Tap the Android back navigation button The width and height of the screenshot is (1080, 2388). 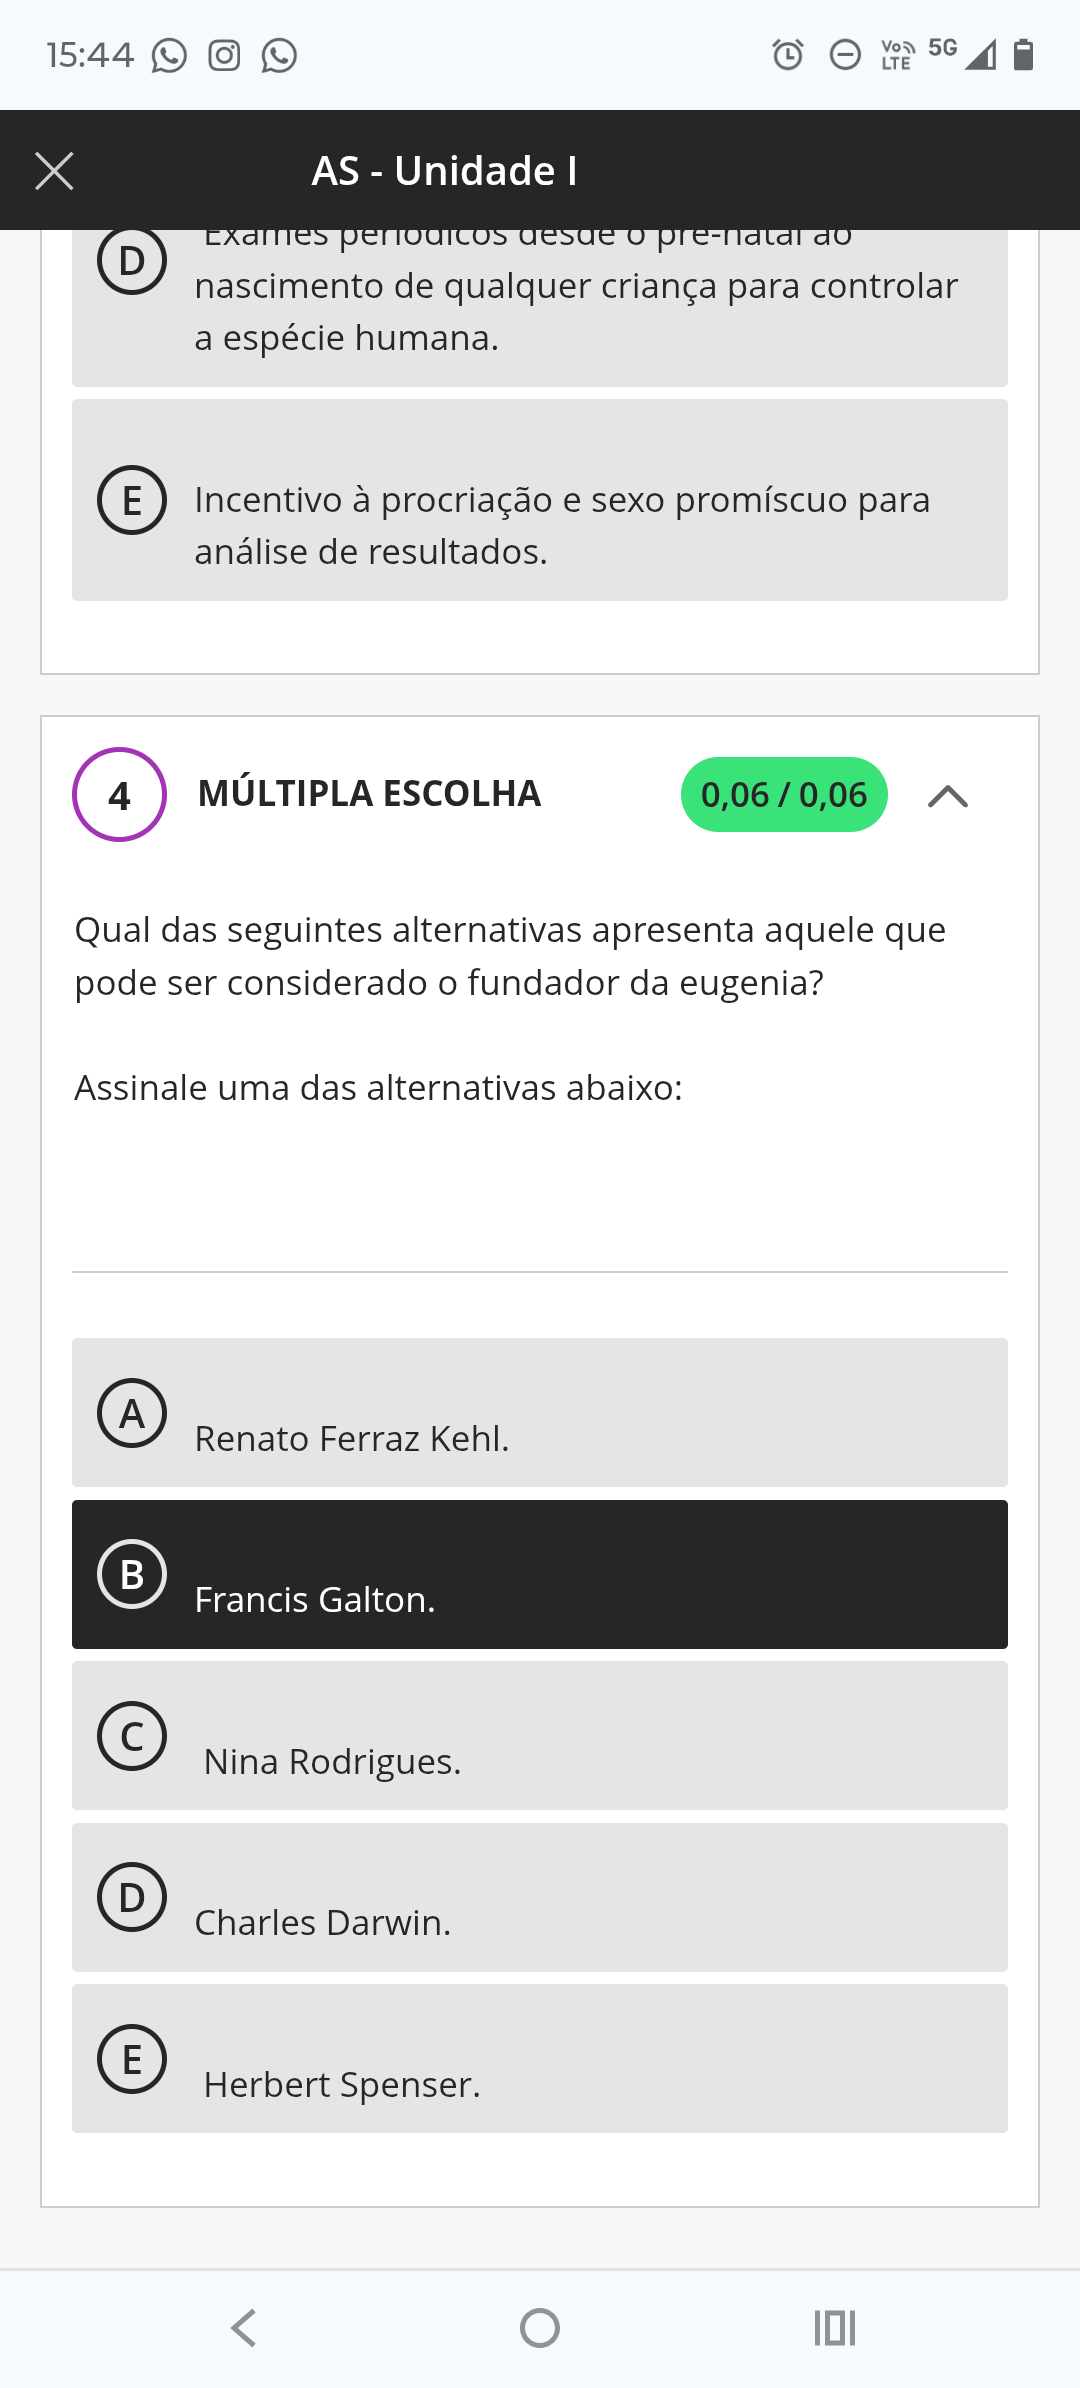point(244,2327)
